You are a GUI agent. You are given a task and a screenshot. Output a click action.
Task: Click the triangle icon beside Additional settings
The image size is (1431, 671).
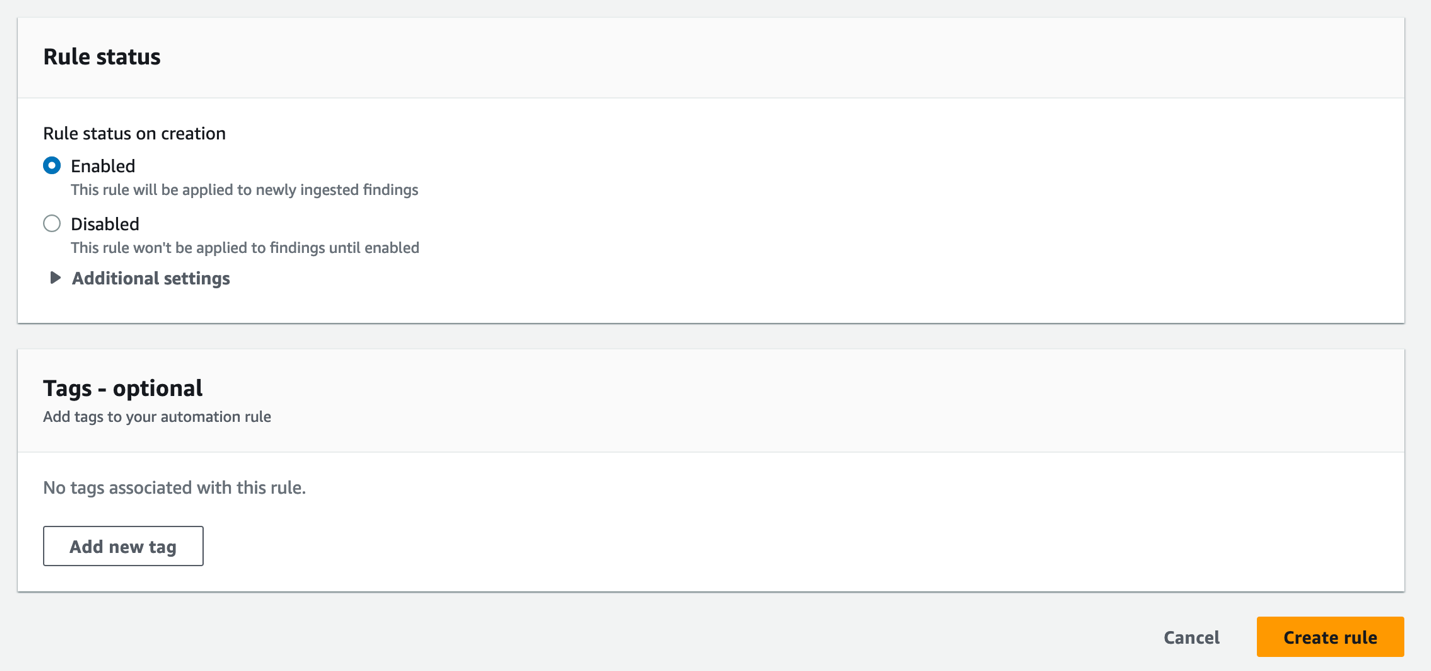pyautogui.click(x=55, y=278)
